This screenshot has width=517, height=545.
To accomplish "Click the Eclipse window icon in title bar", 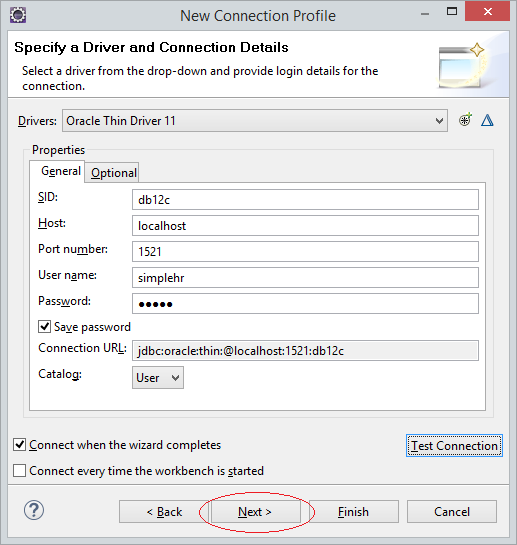I will coord(18,15).
